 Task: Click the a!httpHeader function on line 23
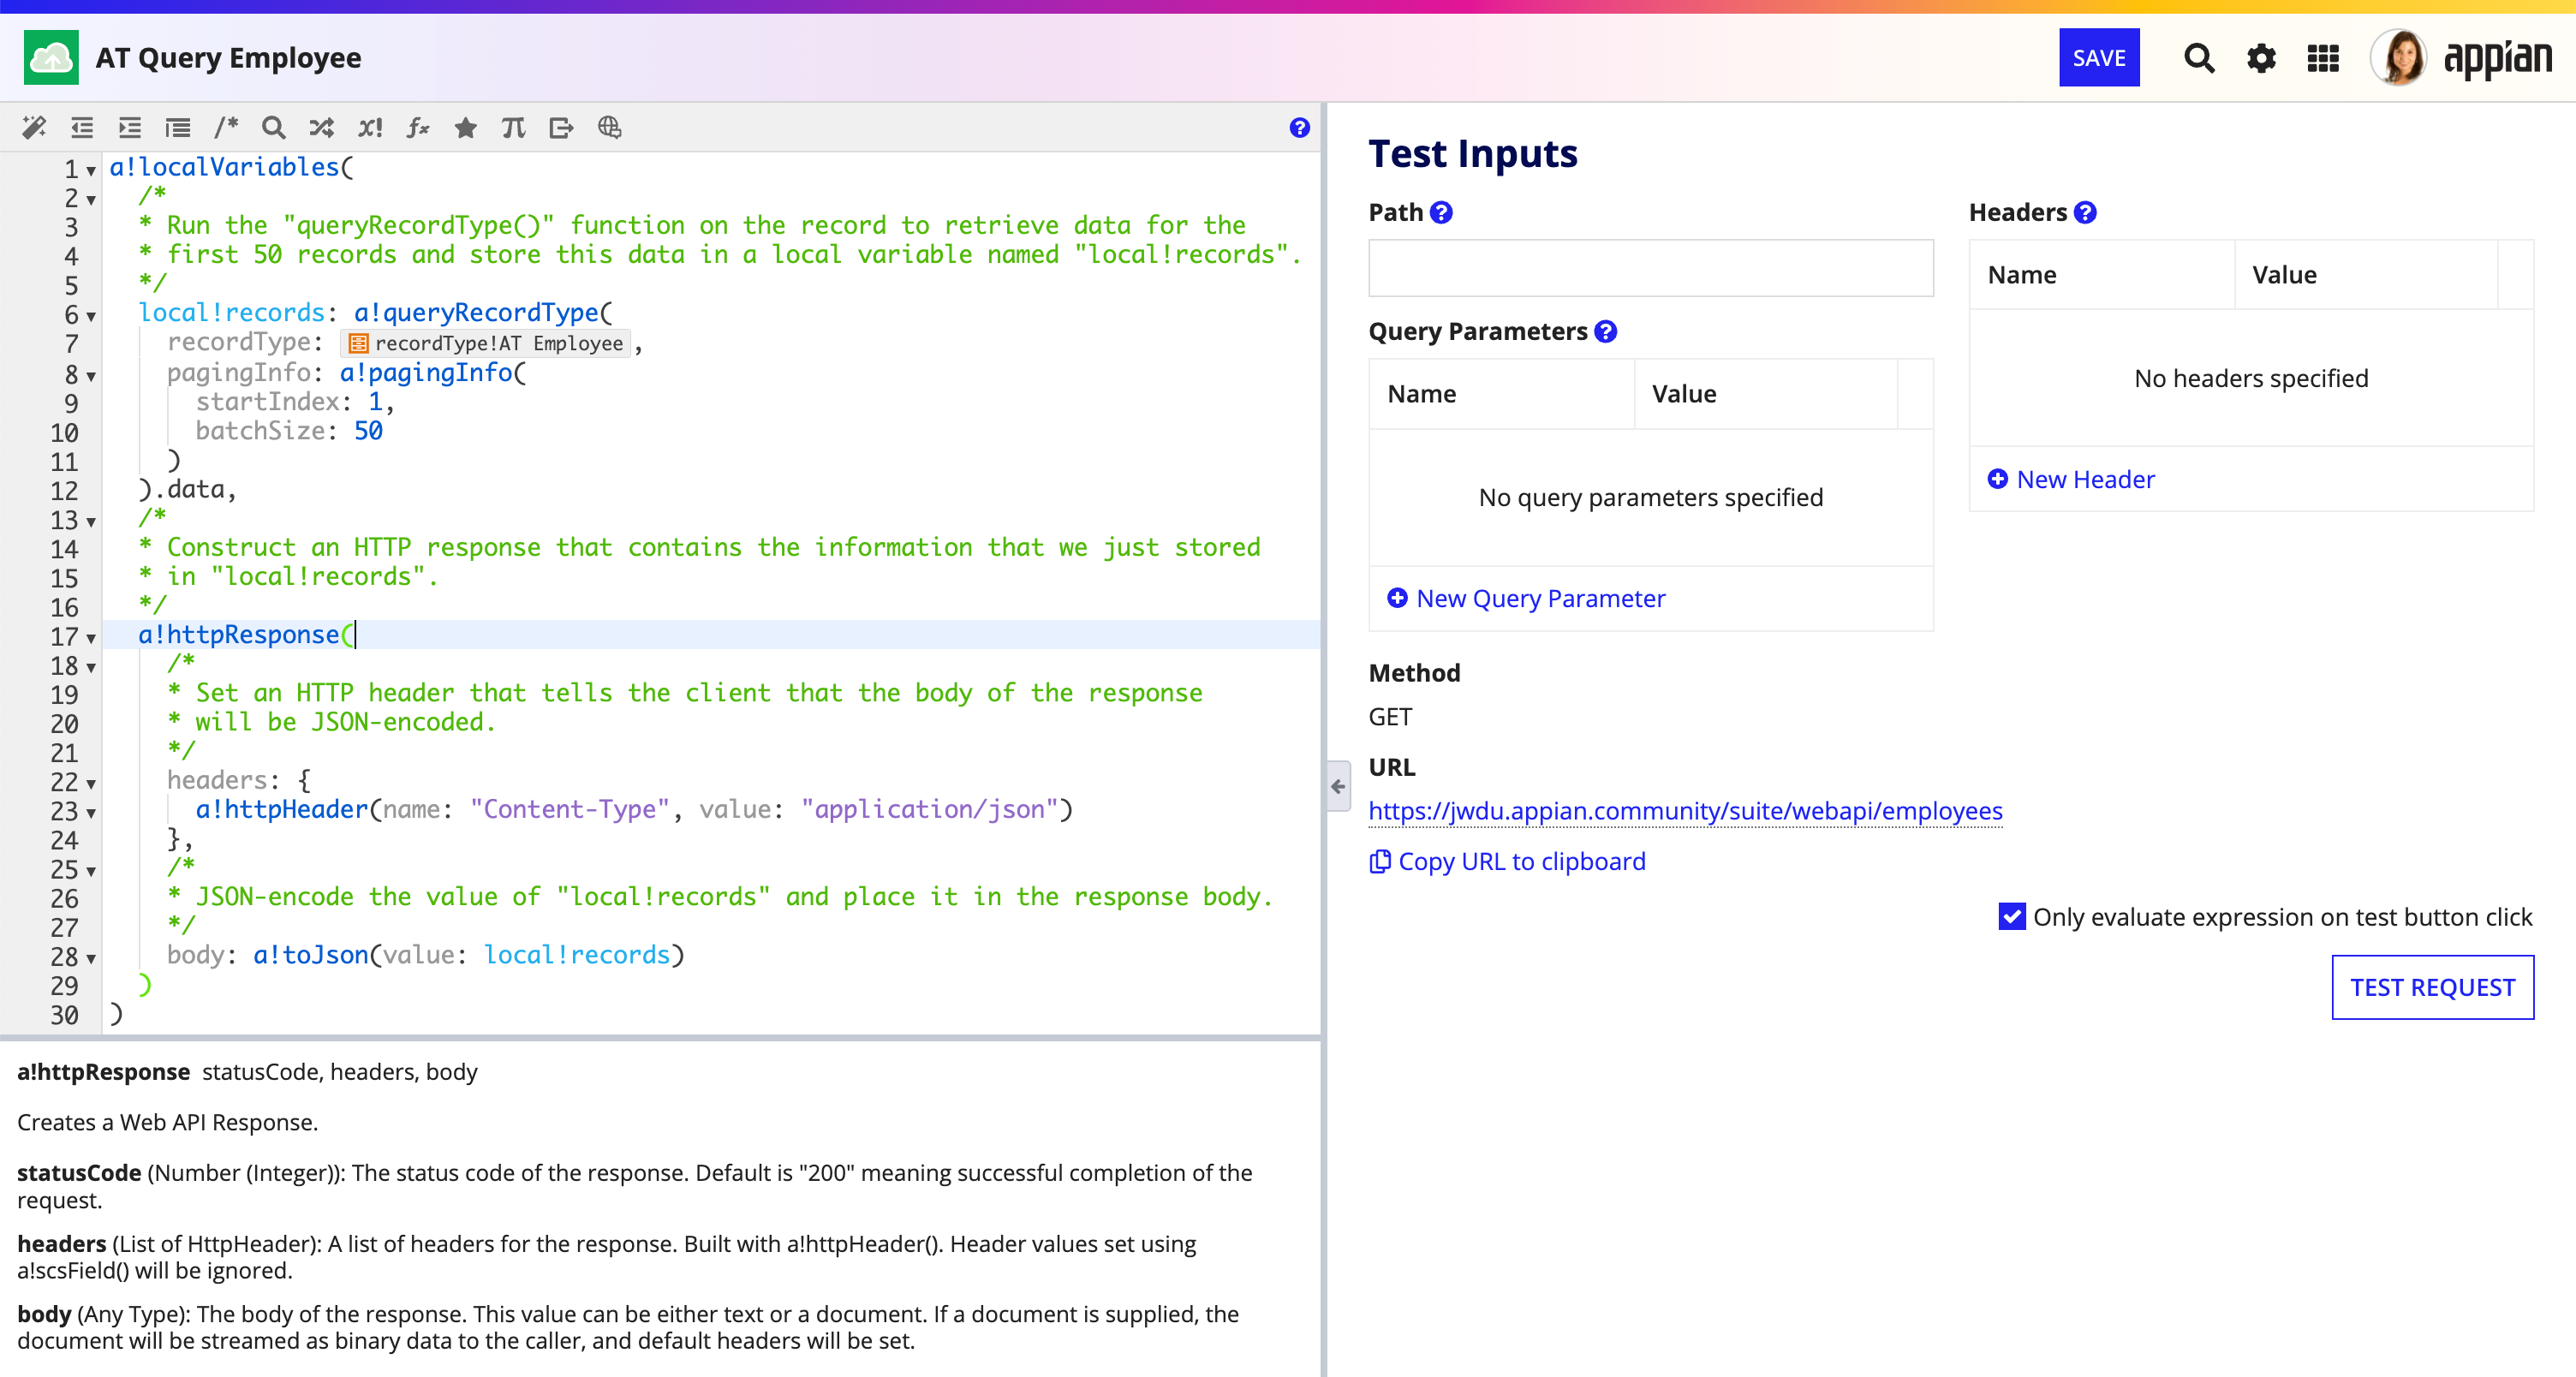(x=282, y=809)
